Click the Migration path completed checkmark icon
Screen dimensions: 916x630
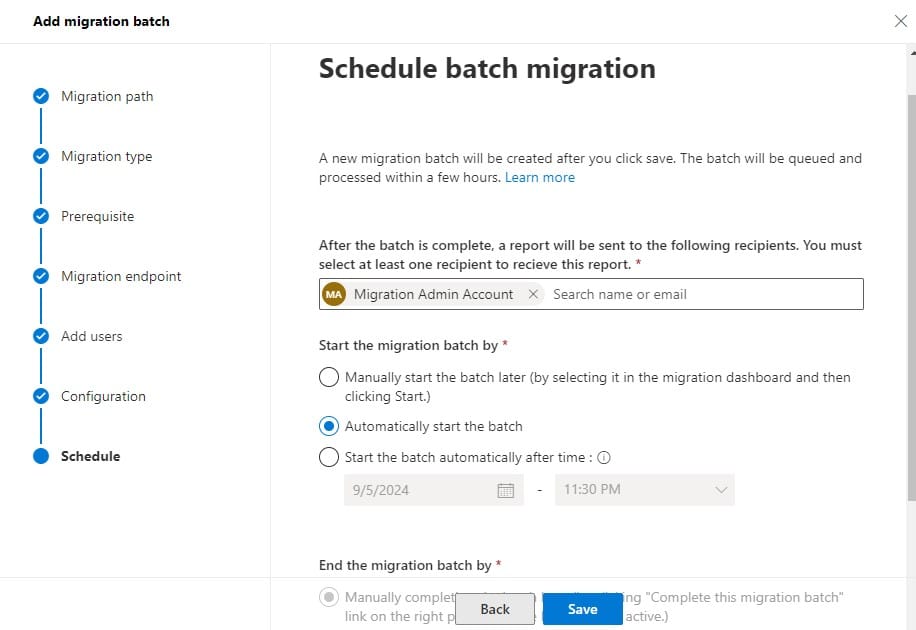pos(40,96)
